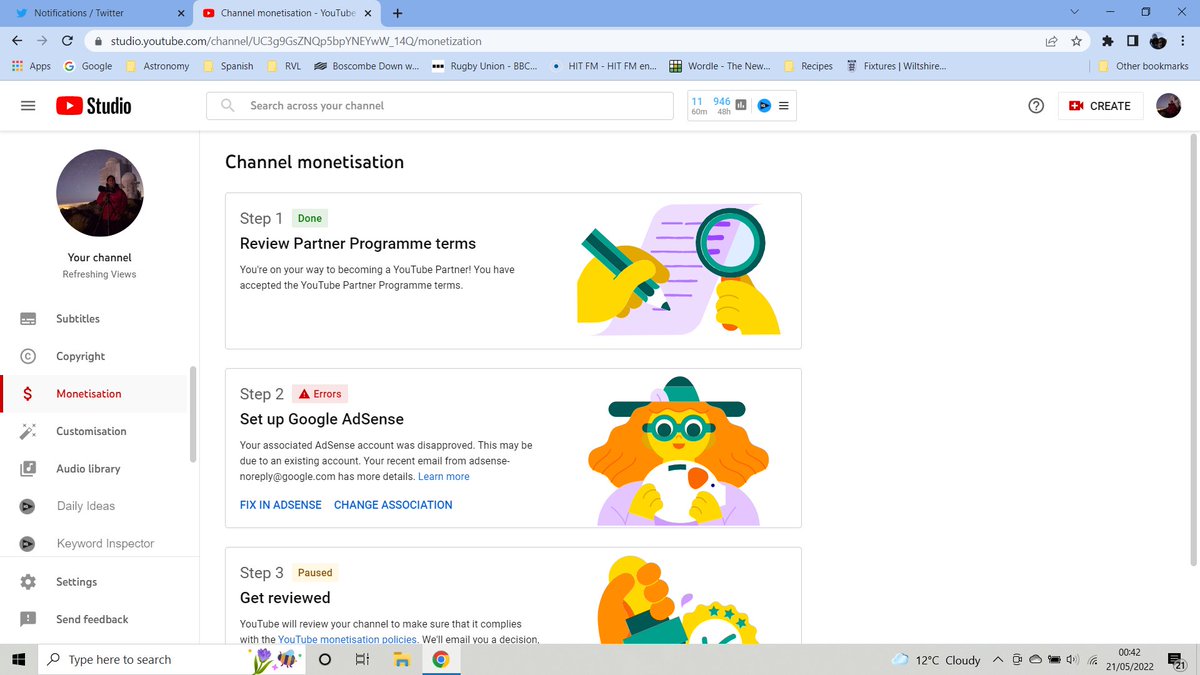This screenshot has width=1200, height=675.
Task: Click the Copyright sidebar icon
Action: (x=28, y=356)
